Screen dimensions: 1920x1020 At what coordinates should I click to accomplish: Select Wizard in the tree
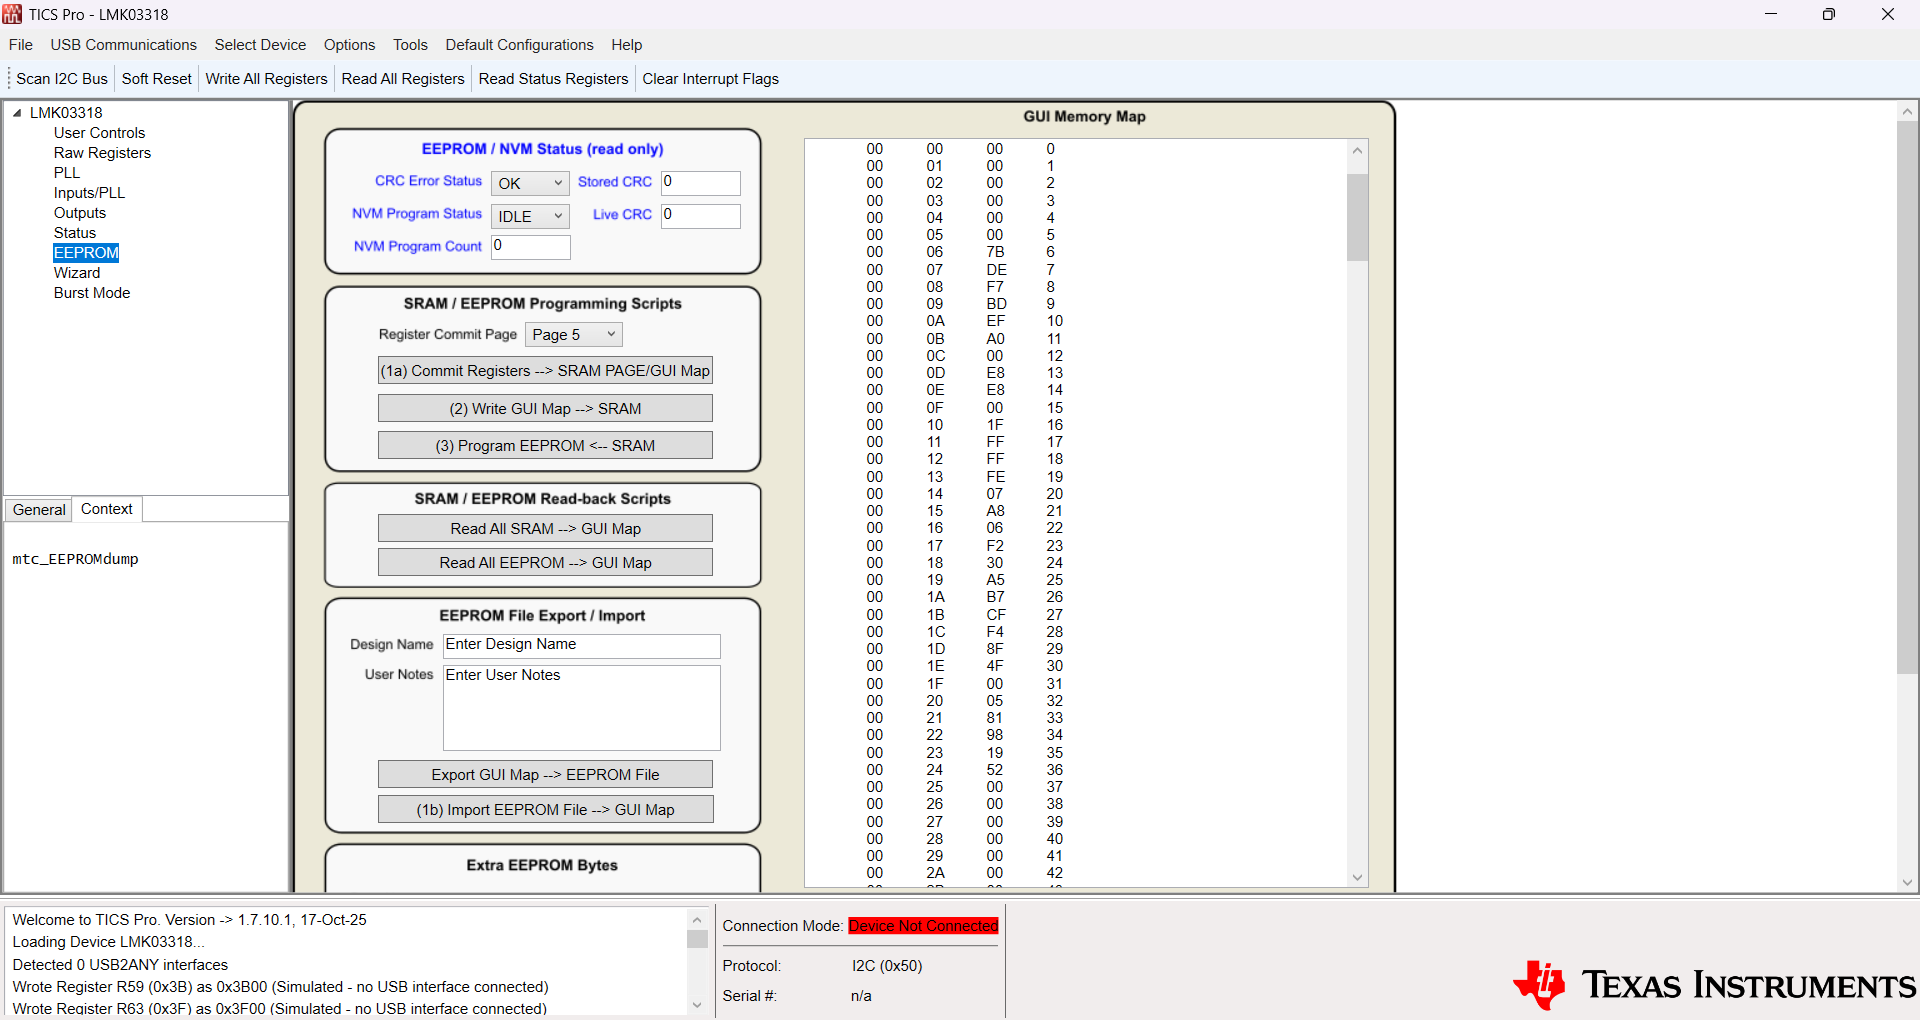coord(77,273)
